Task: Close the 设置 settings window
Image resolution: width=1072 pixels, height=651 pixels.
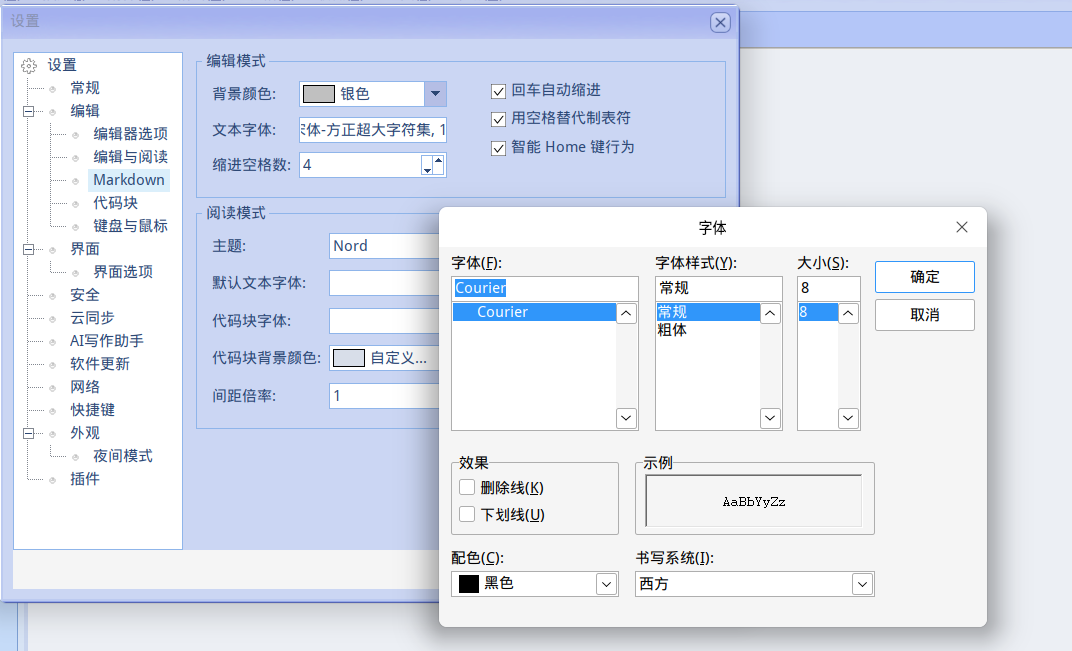Action: tap(720, 23)
